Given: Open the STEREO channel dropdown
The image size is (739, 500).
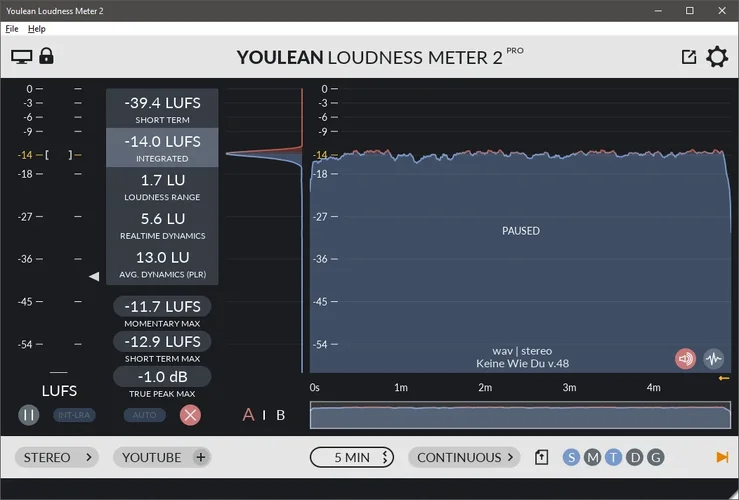Looking at the screenshot, I should pos(57,458).
